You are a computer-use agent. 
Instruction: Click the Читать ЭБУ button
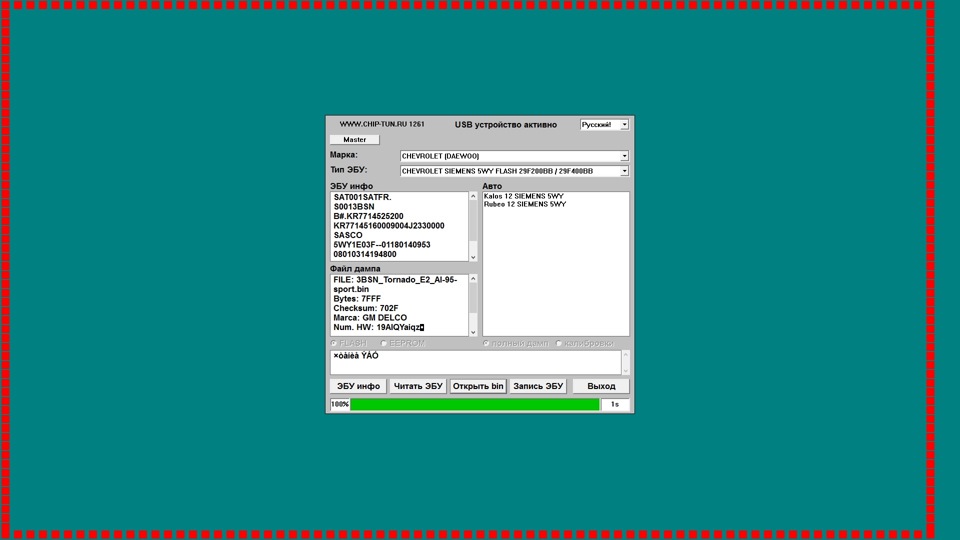tap(418, 386)
